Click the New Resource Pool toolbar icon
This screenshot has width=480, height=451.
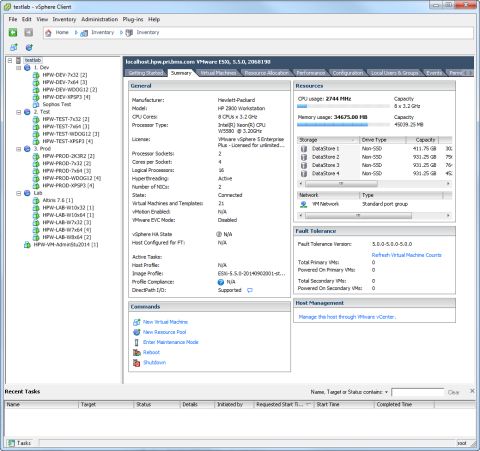point(29,47)
